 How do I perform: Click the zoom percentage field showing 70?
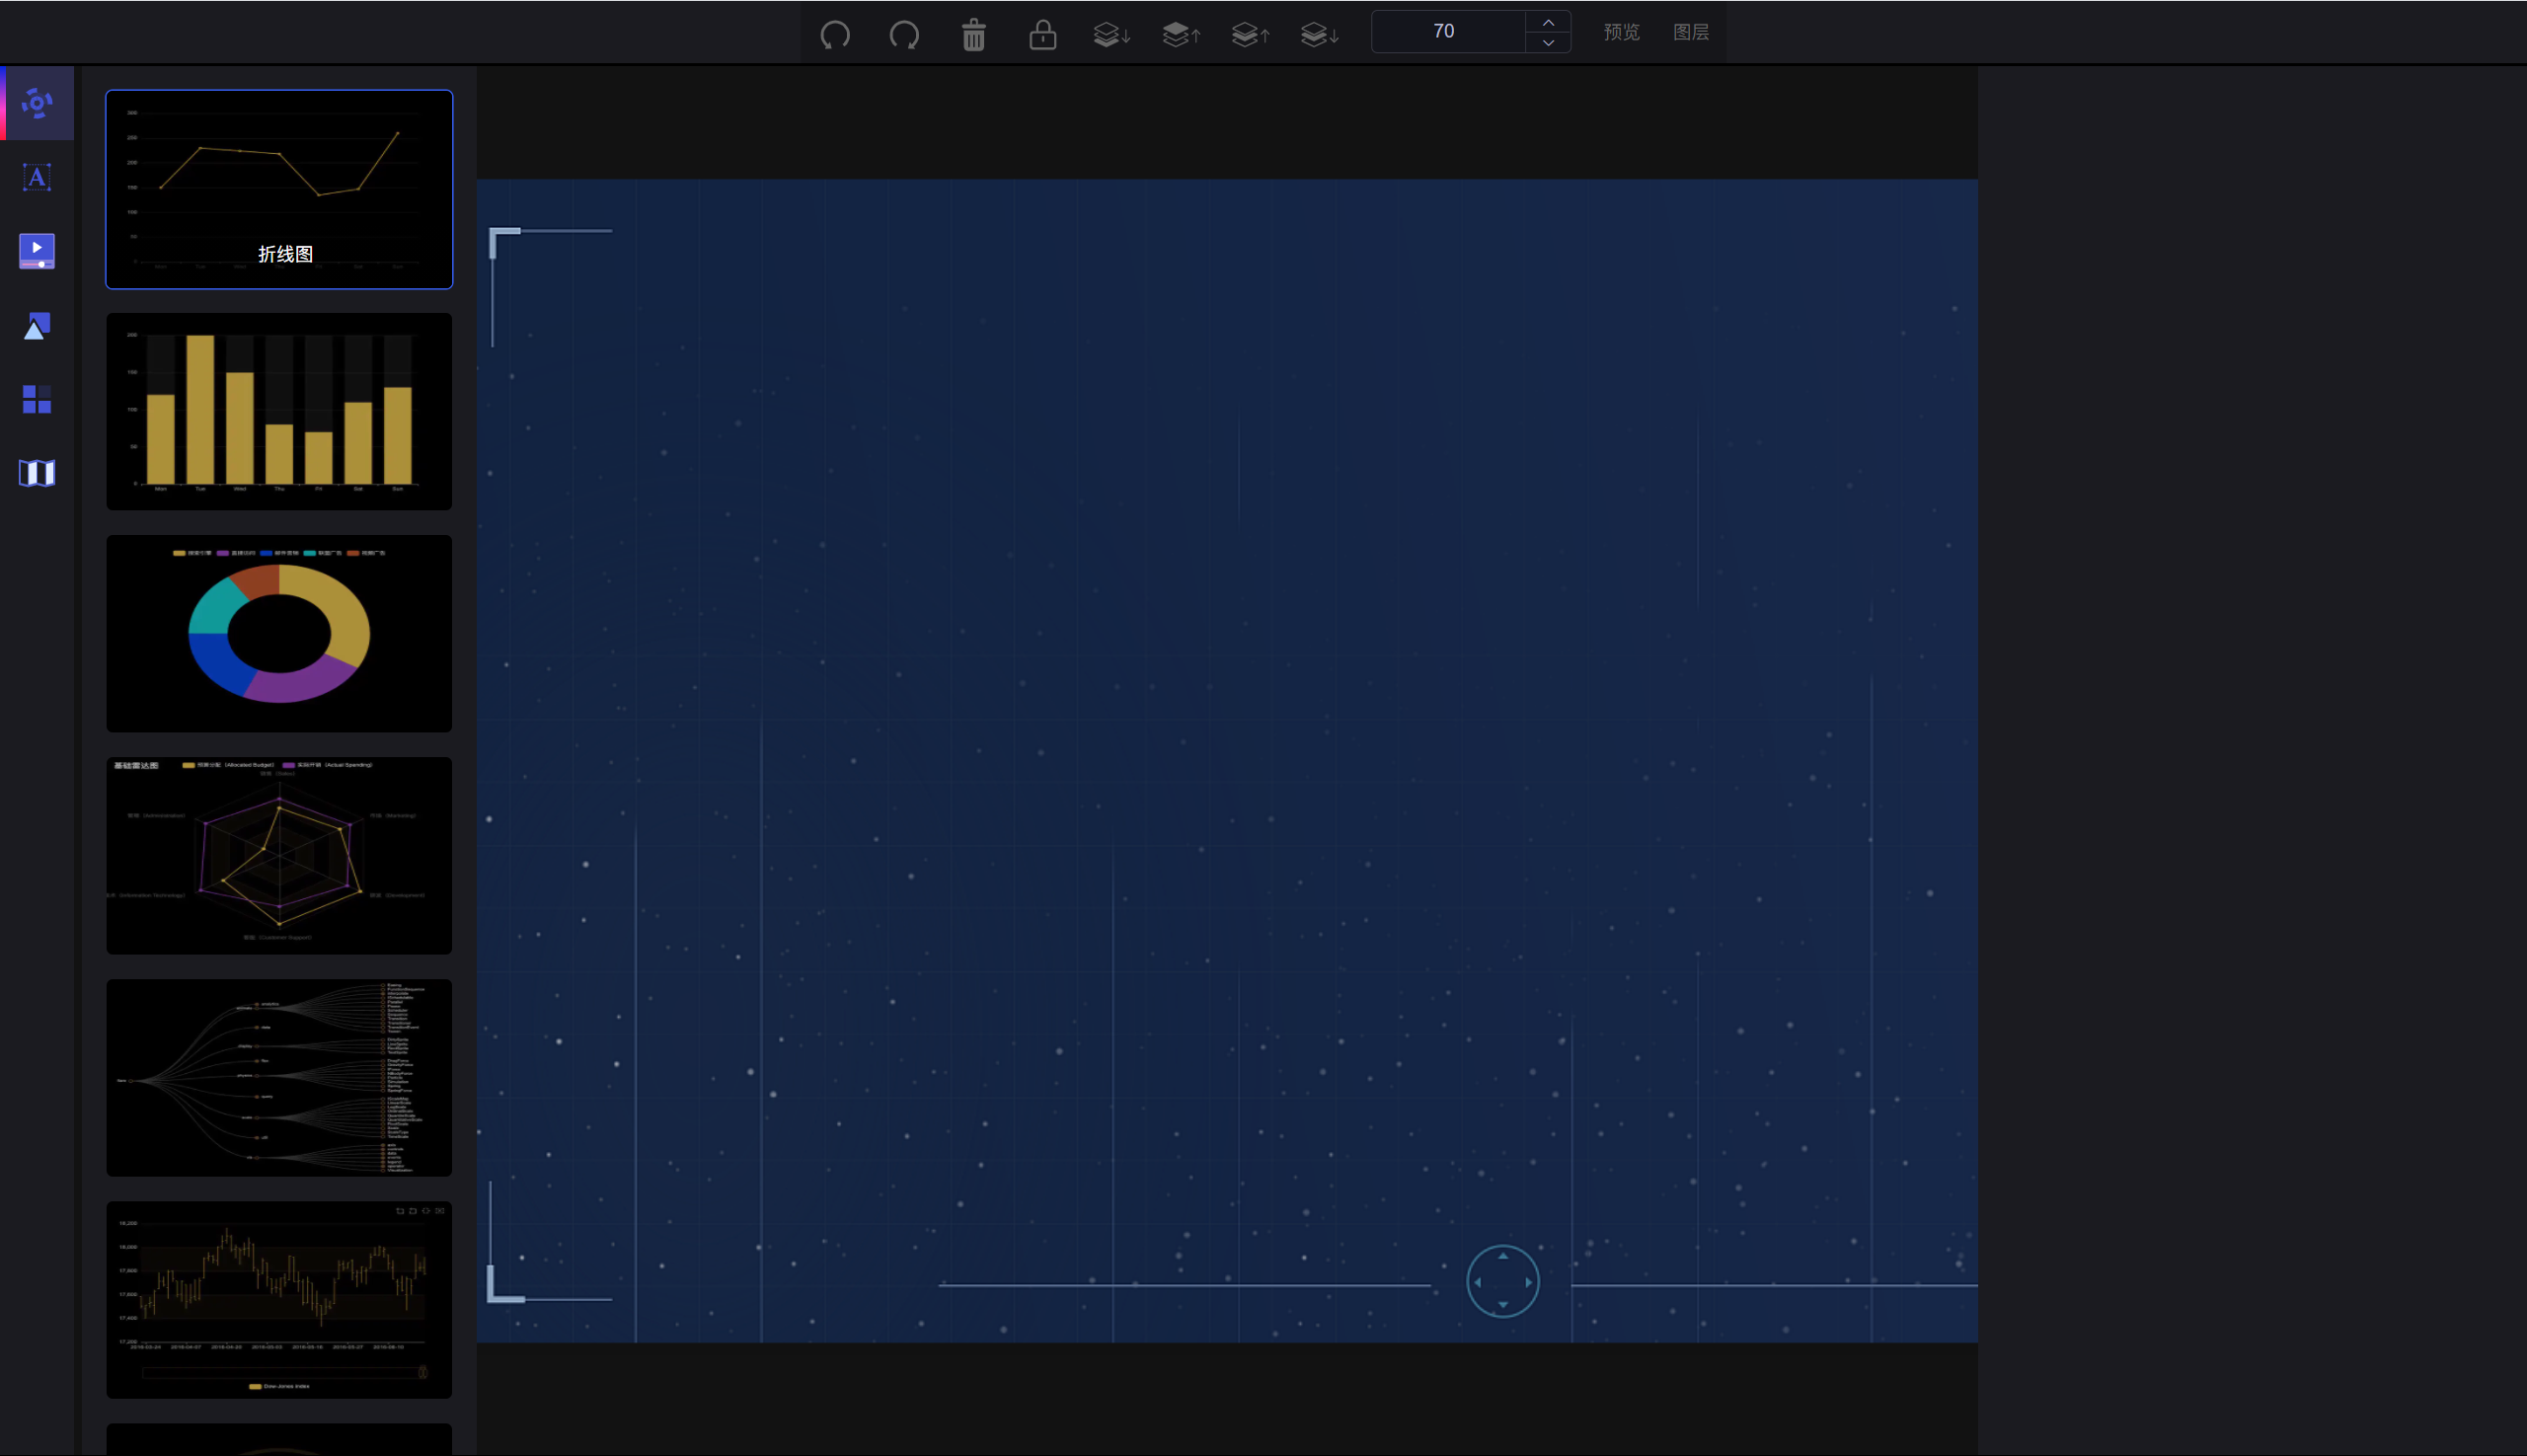coord(1445,32)
